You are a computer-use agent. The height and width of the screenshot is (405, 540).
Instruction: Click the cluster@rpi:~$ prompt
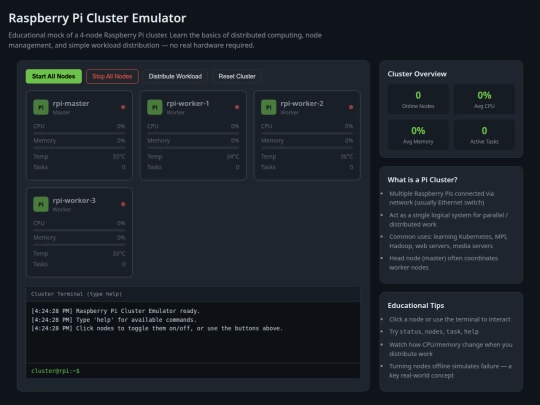coord(55,371)
